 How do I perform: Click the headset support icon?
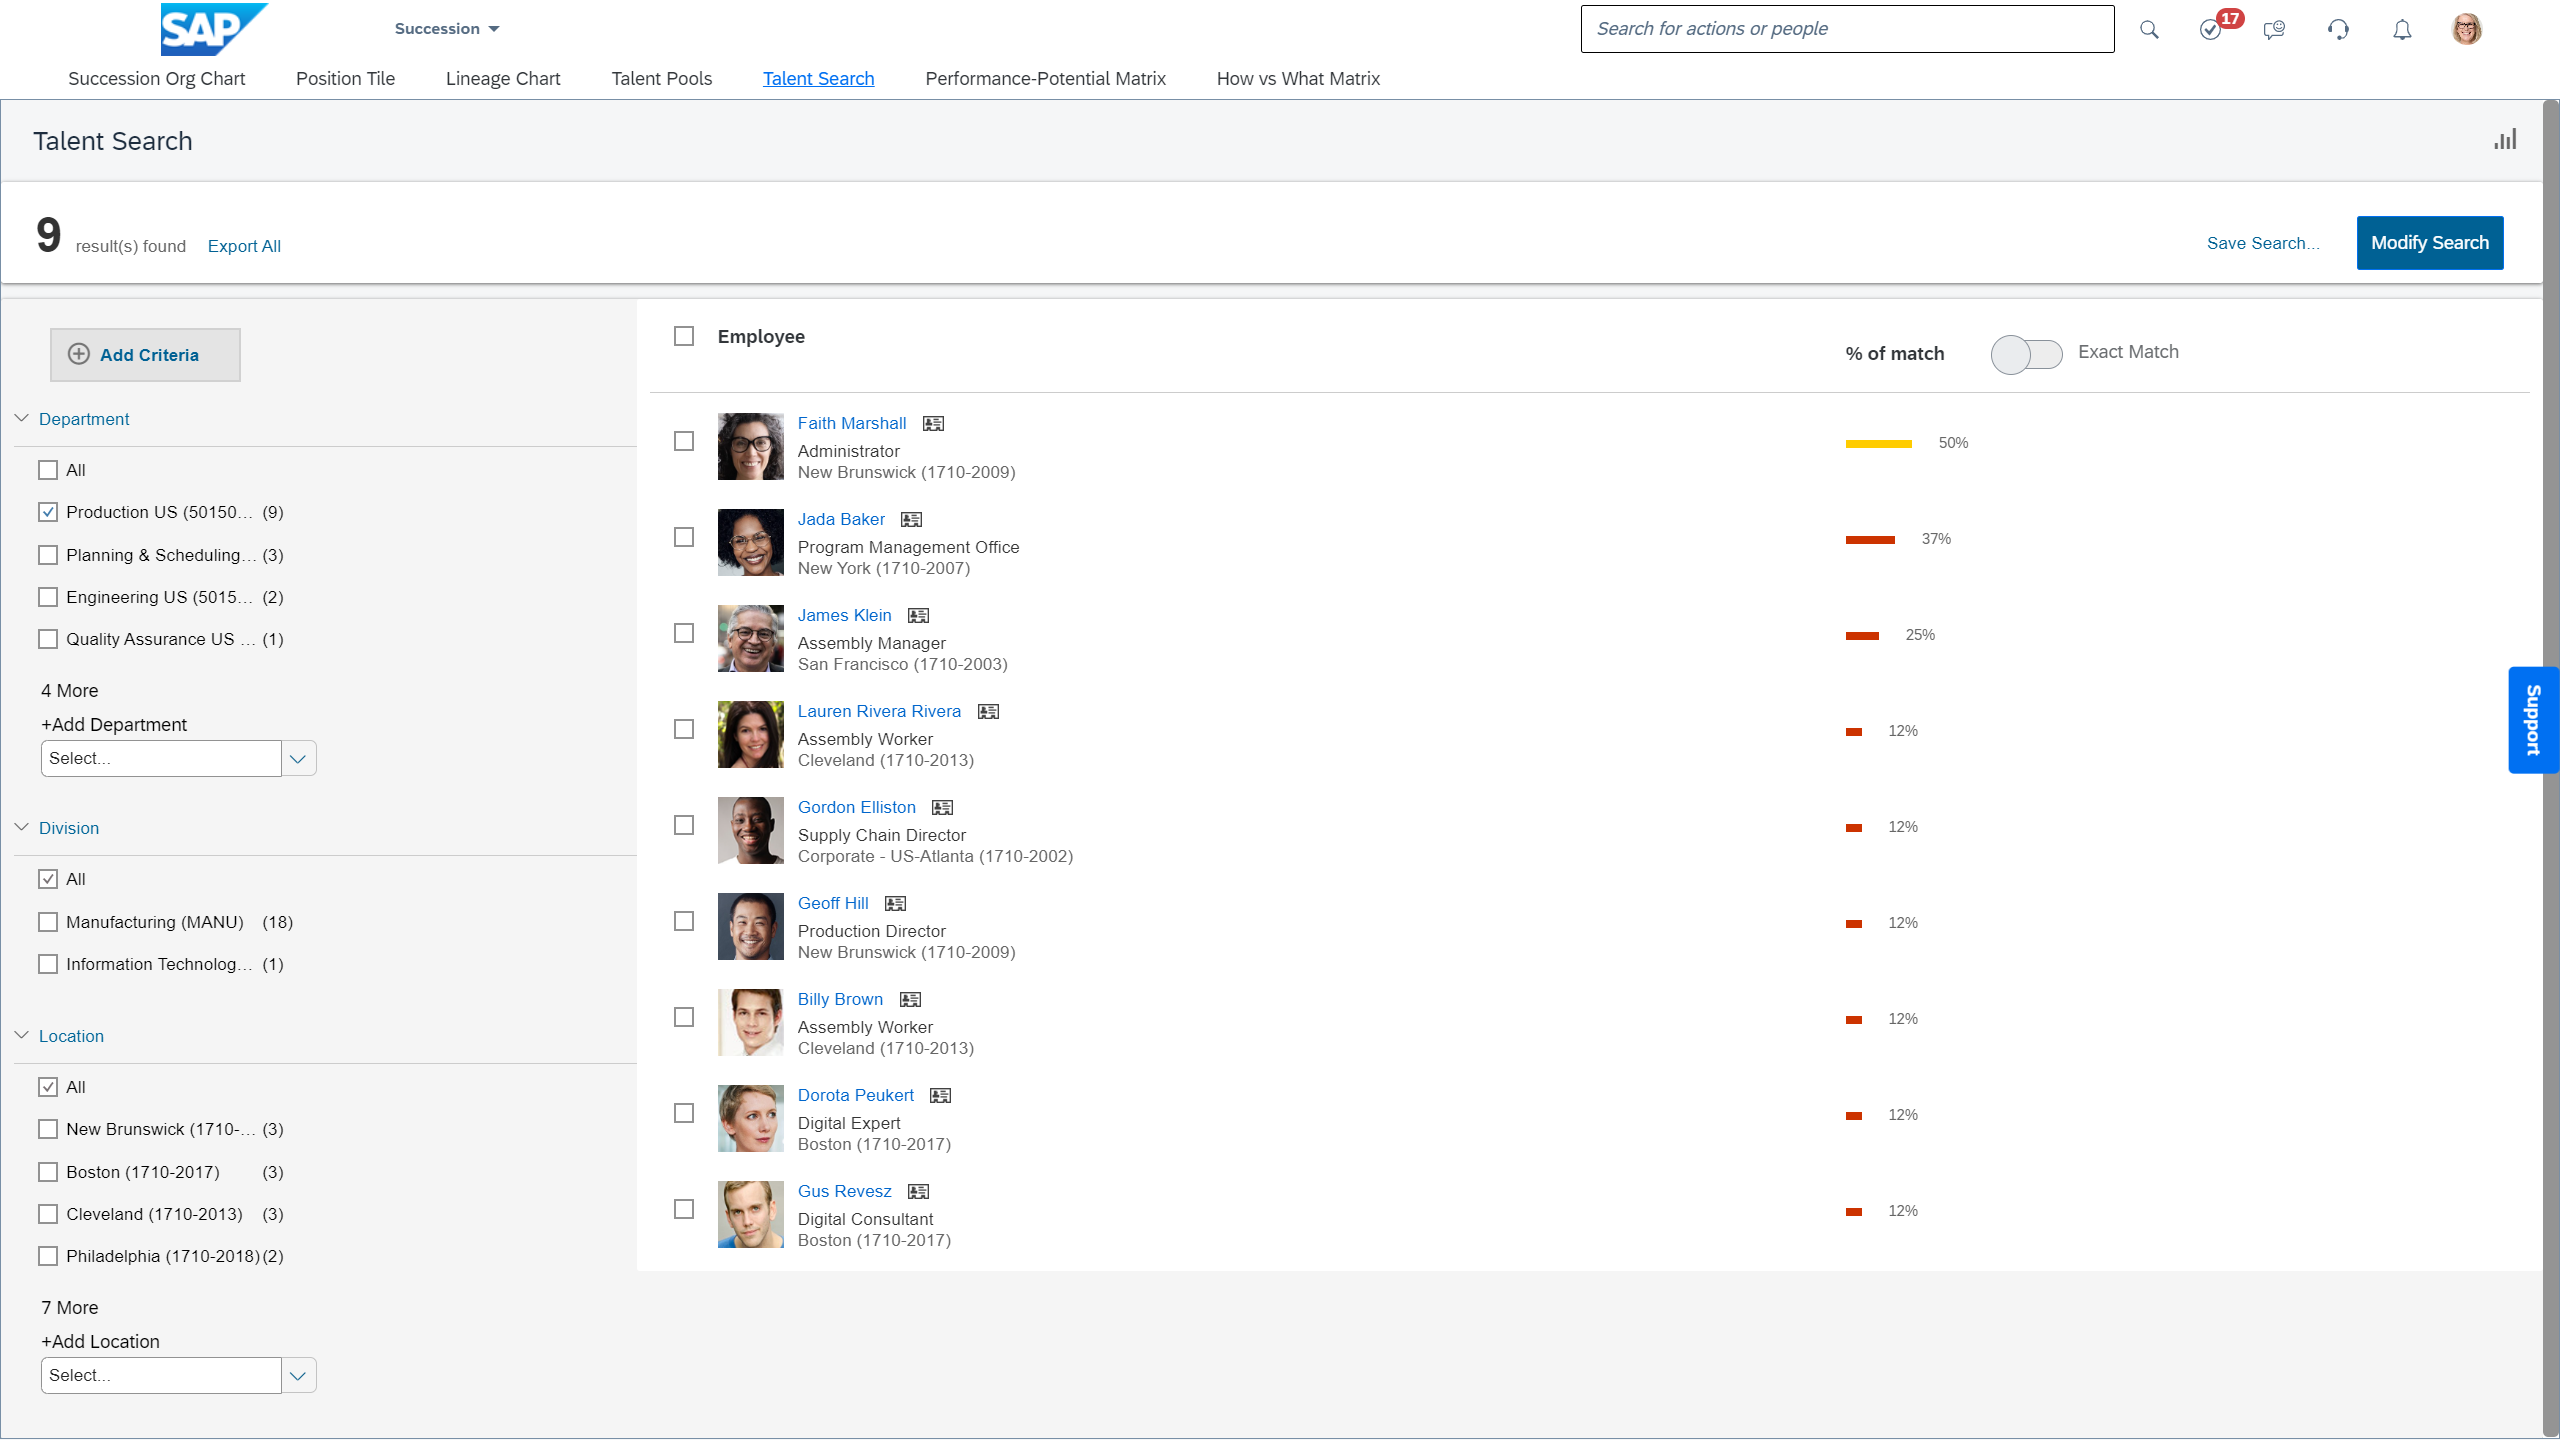2338,30
